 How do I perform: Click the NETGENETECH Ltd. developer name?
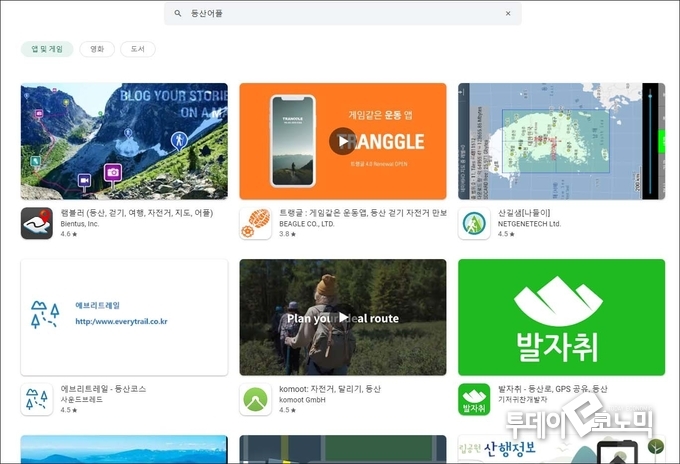pos(529,224)
